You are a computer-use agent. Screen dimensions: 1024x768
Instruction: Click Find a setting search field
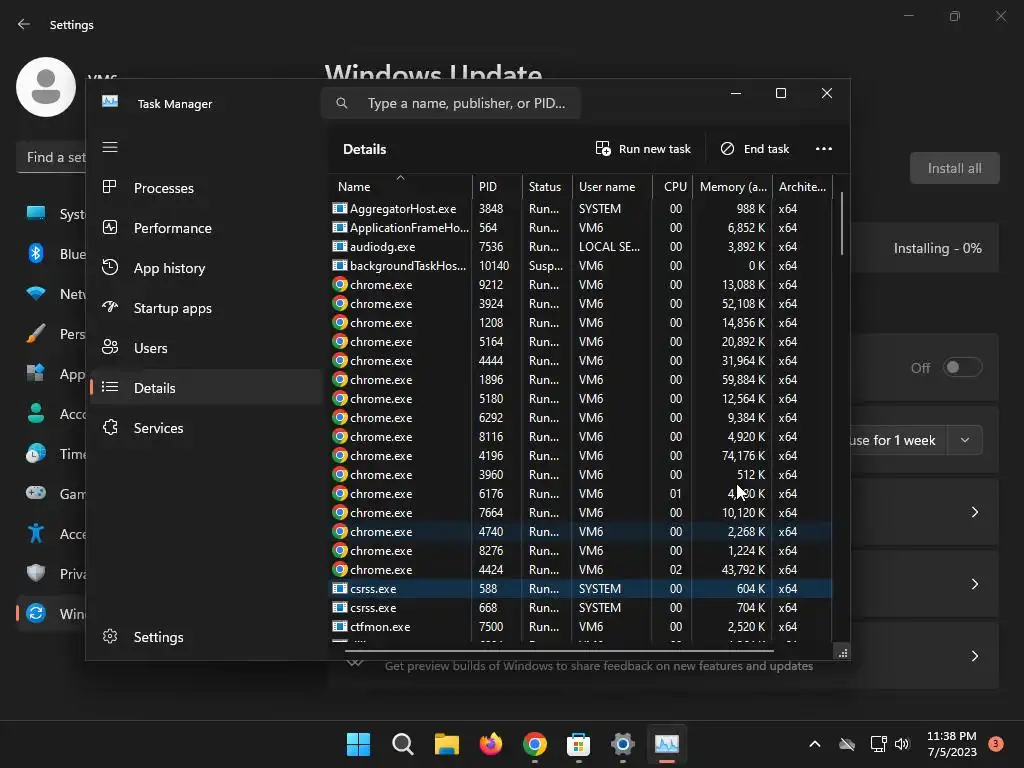tap(51, 157)
